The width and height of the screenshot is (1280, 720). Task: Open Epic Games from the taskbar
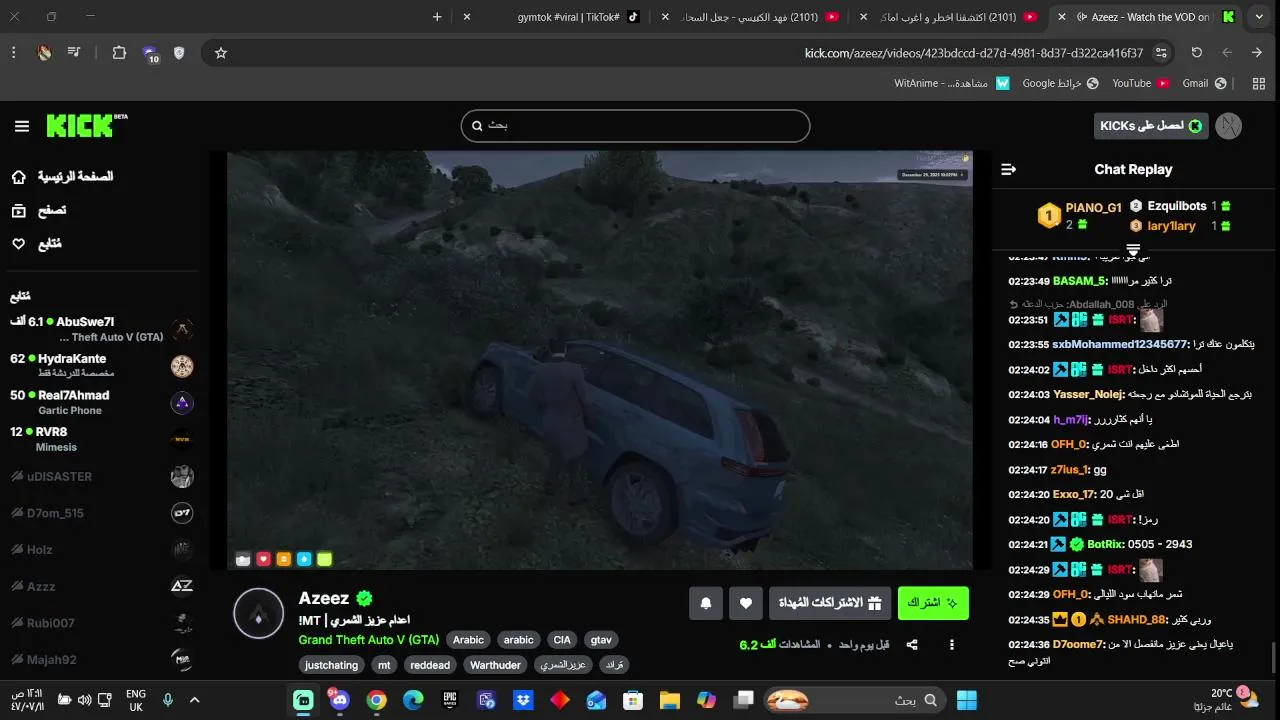point(450,700)
